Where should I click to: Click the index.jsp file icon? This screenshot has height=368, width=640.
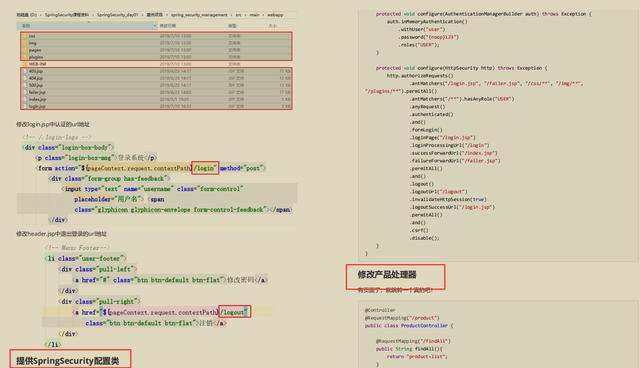click(25, 99)
